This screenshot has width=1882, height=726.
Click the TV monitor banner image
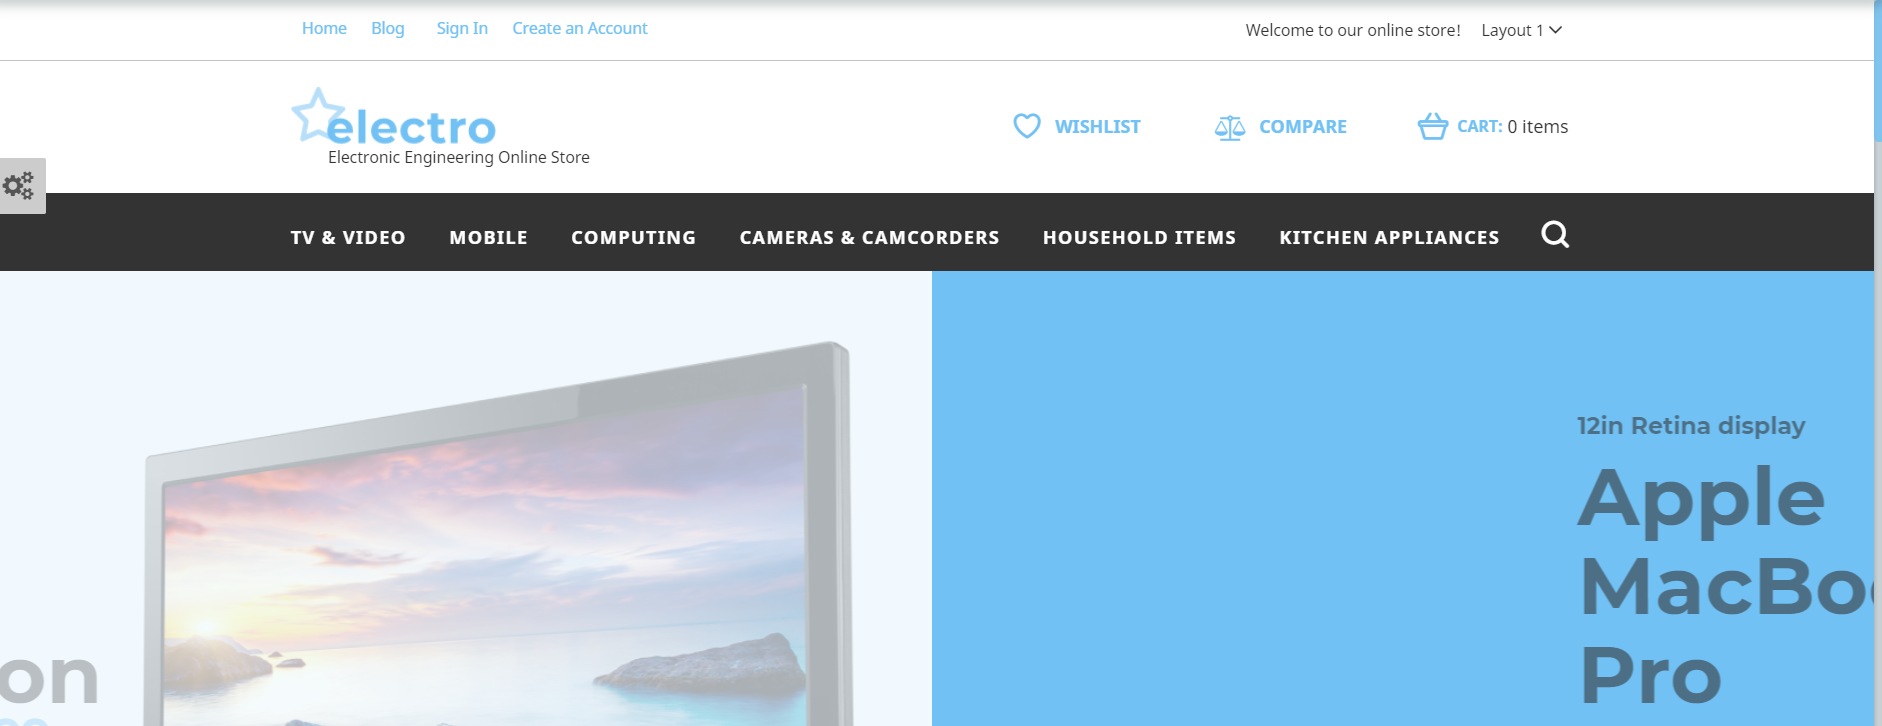(497, 534)
